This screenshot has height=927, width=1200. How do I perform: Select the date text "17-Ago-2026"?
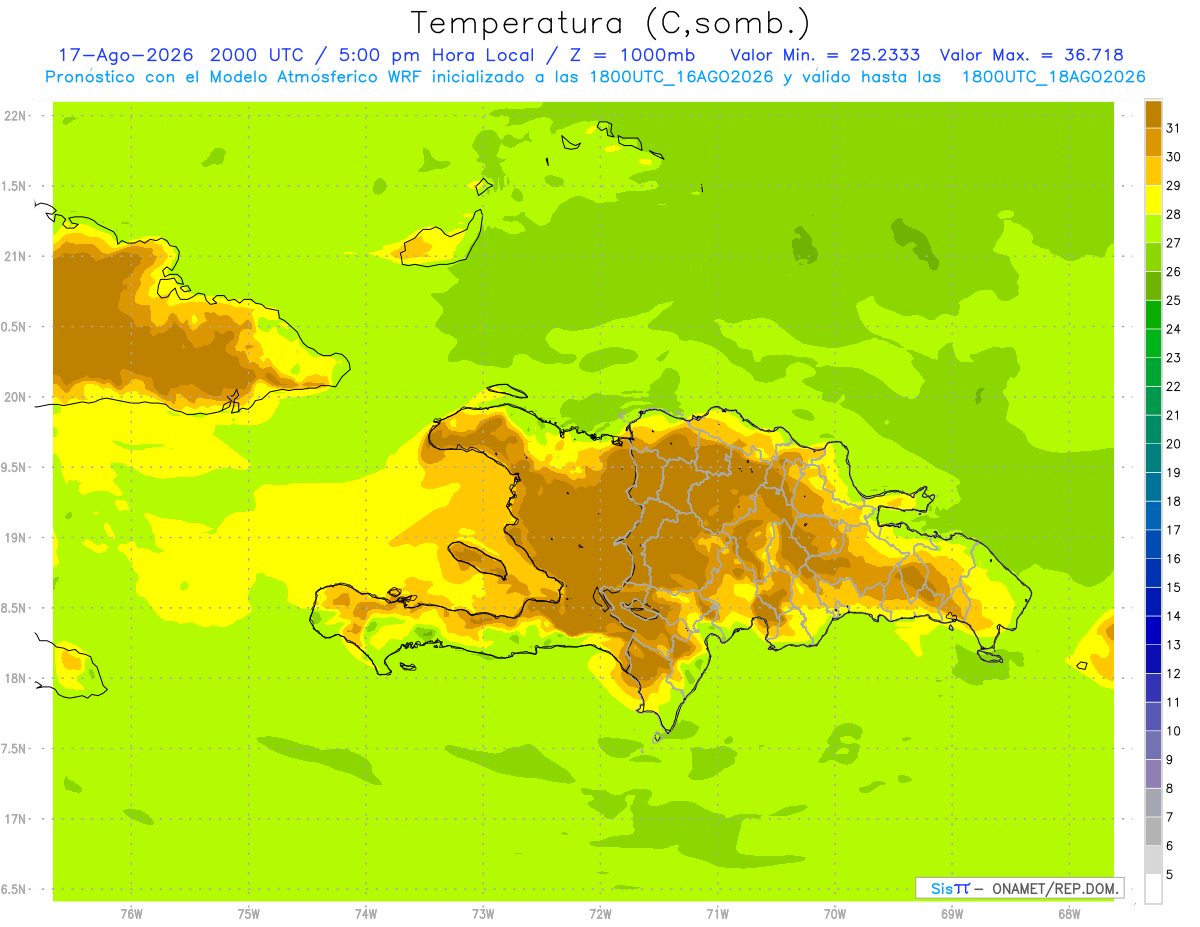(x=125, y=55)
